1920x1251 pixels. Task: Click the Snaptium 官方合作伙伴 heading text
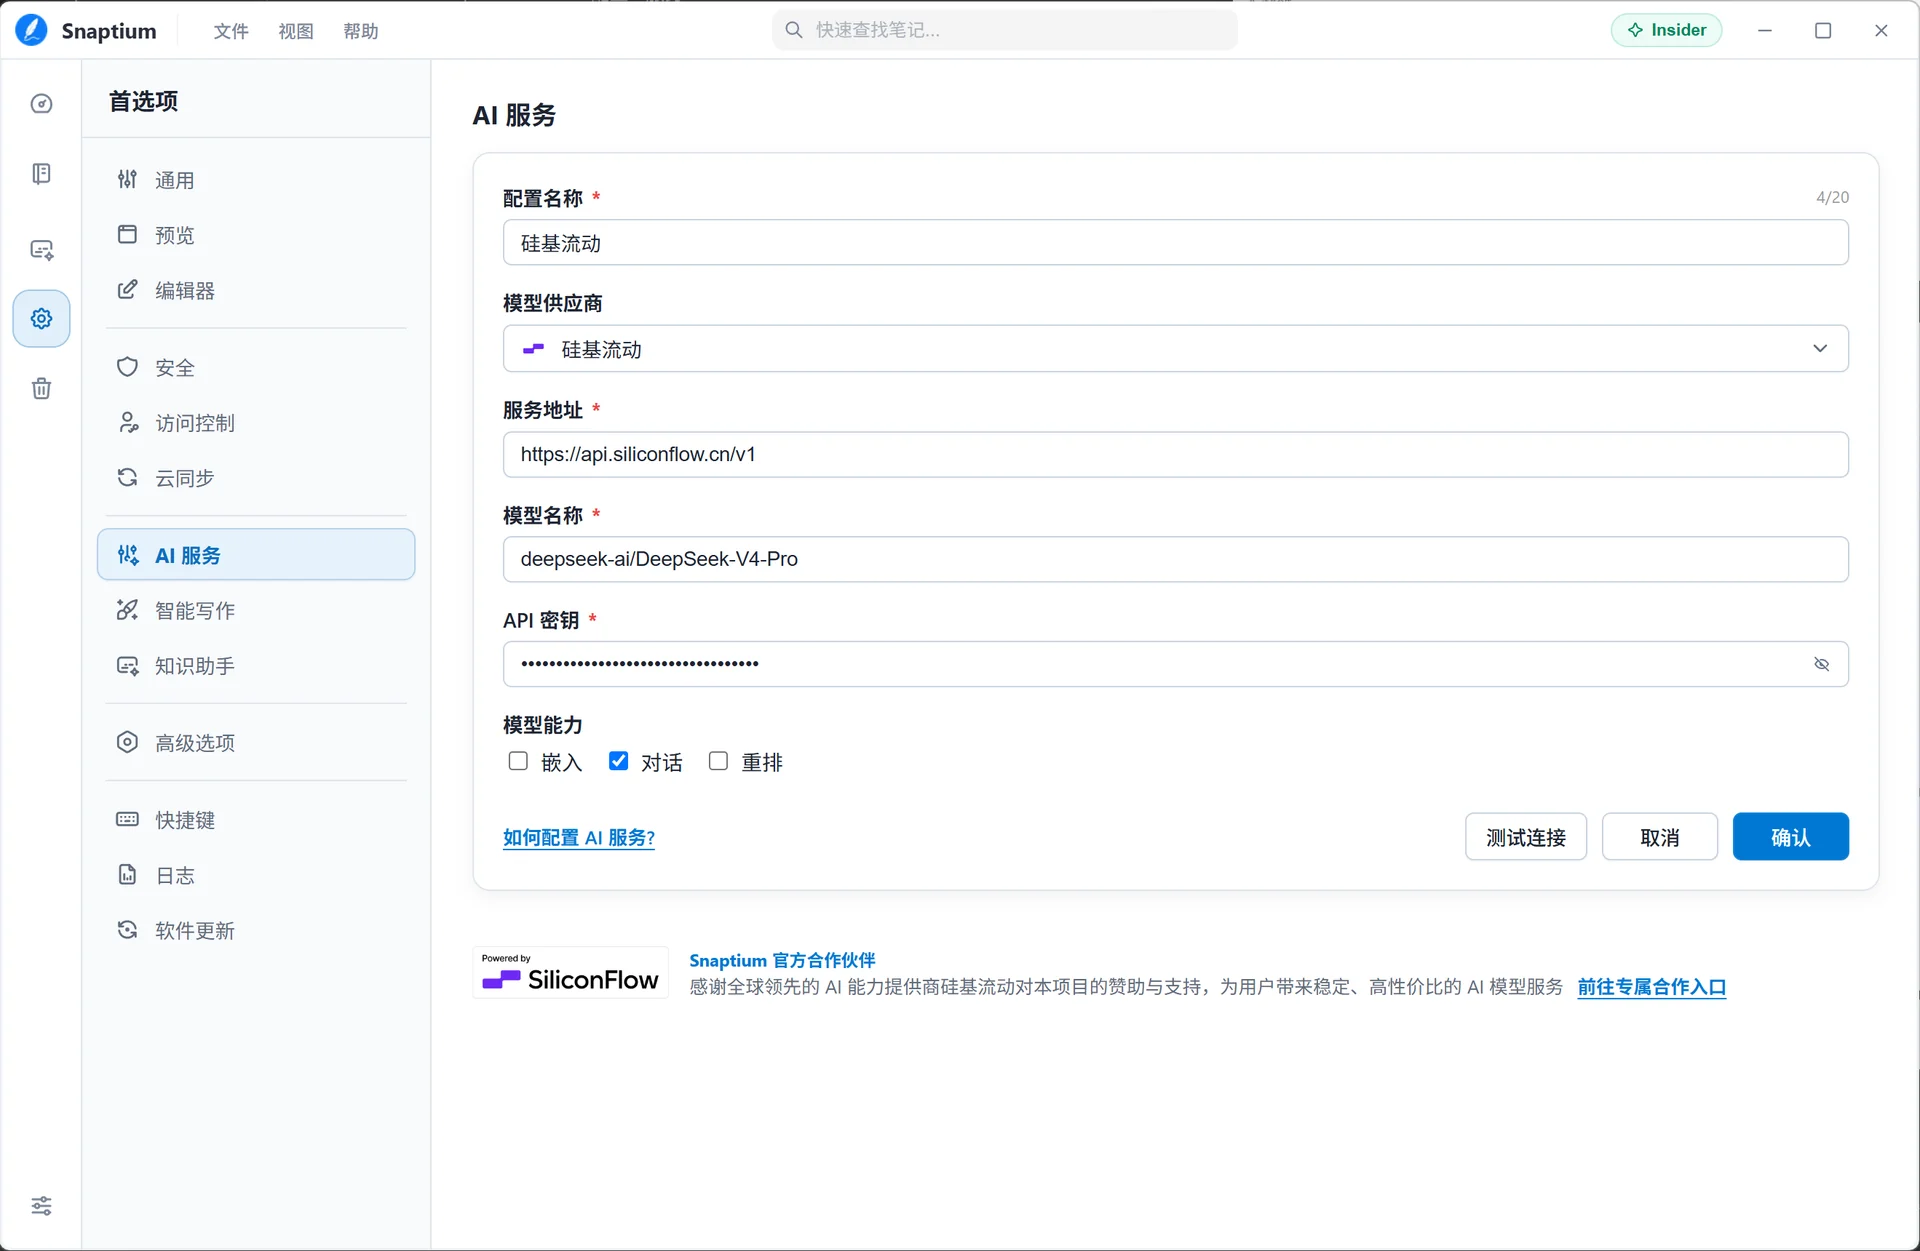782,960
